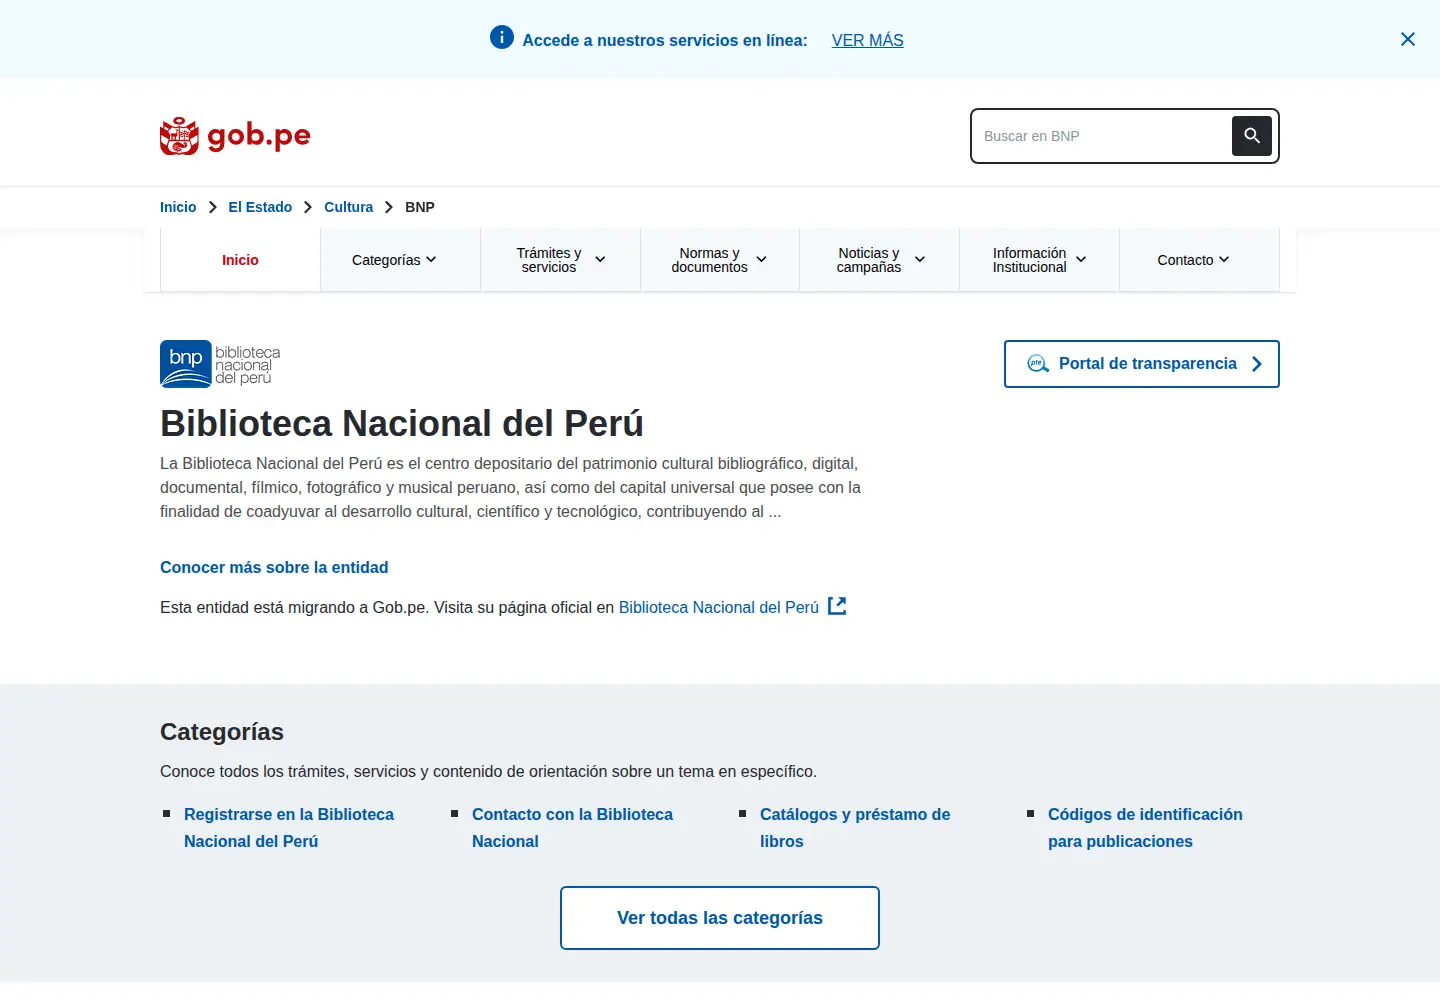Dismiss the online services banner

(1408, 39)
